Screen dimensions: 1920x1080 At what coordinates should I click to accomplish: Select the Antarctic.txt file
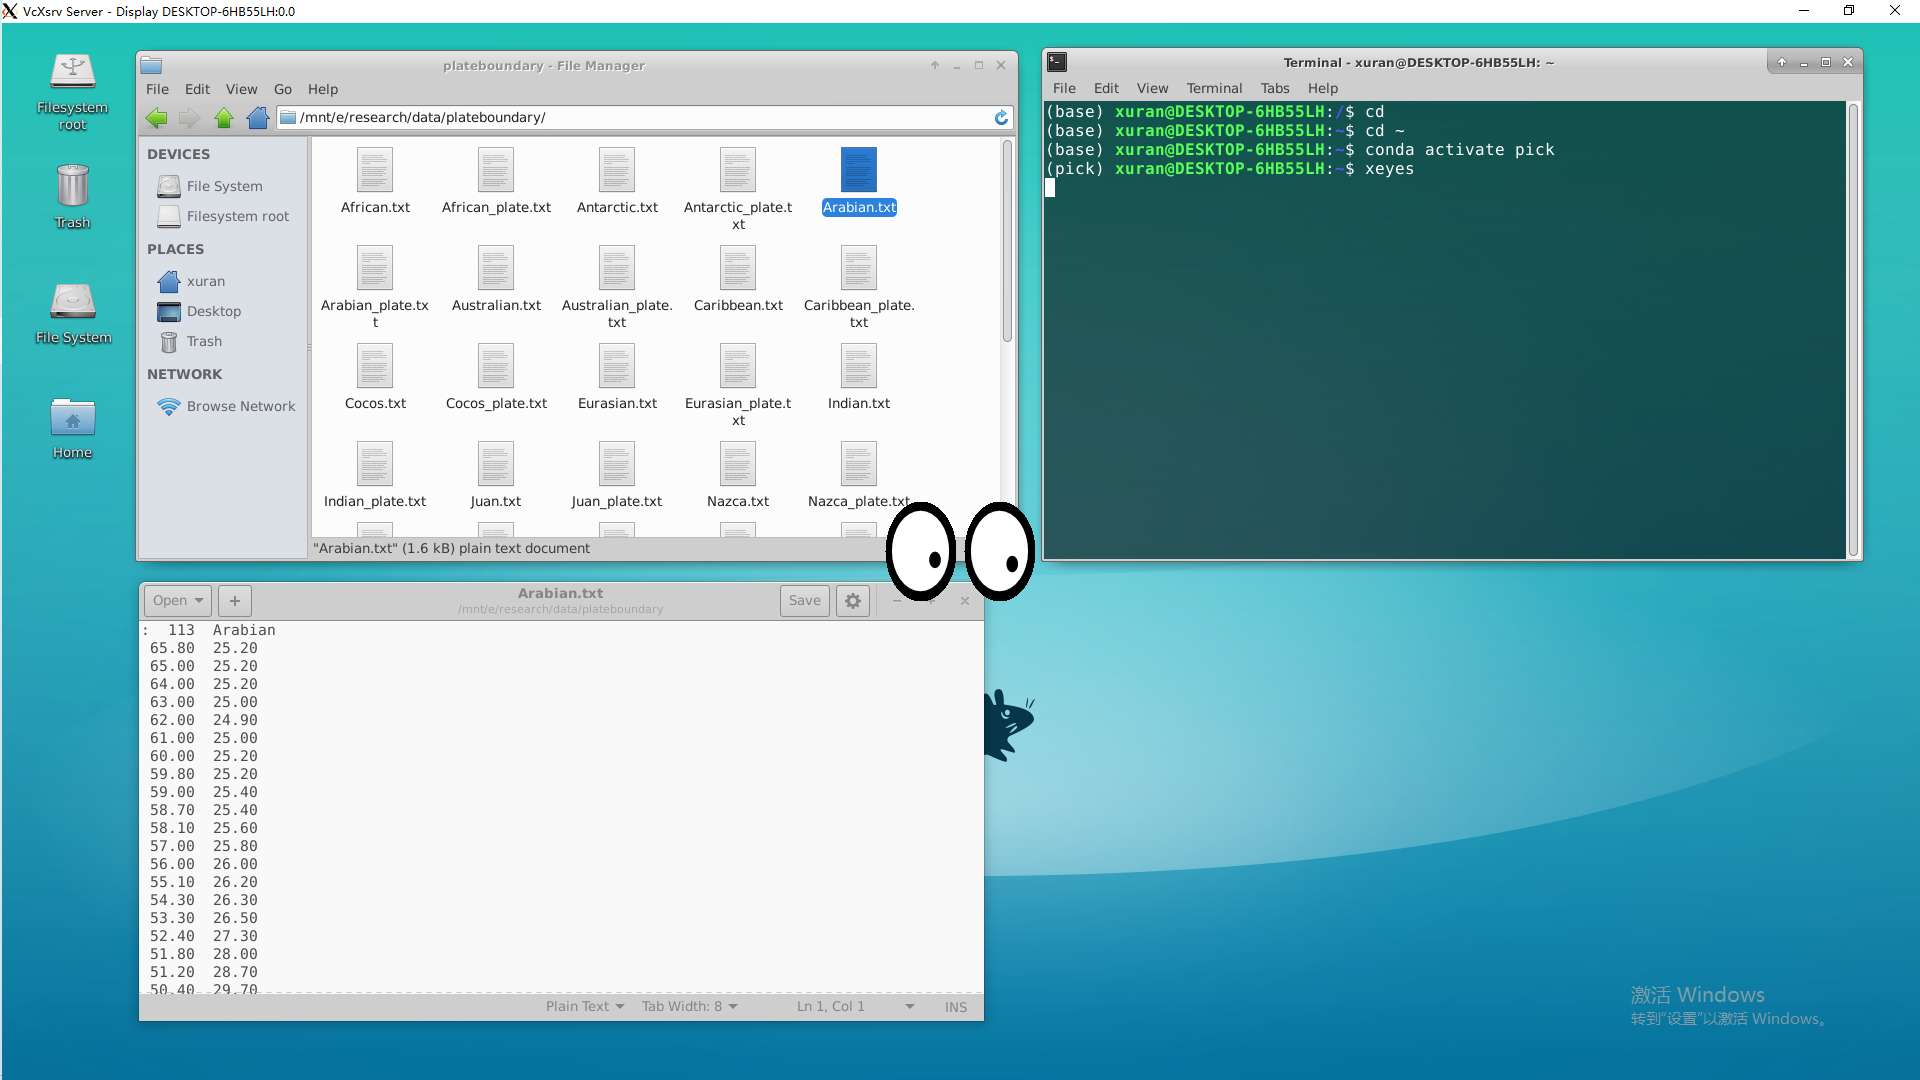[x=617, y=181]
